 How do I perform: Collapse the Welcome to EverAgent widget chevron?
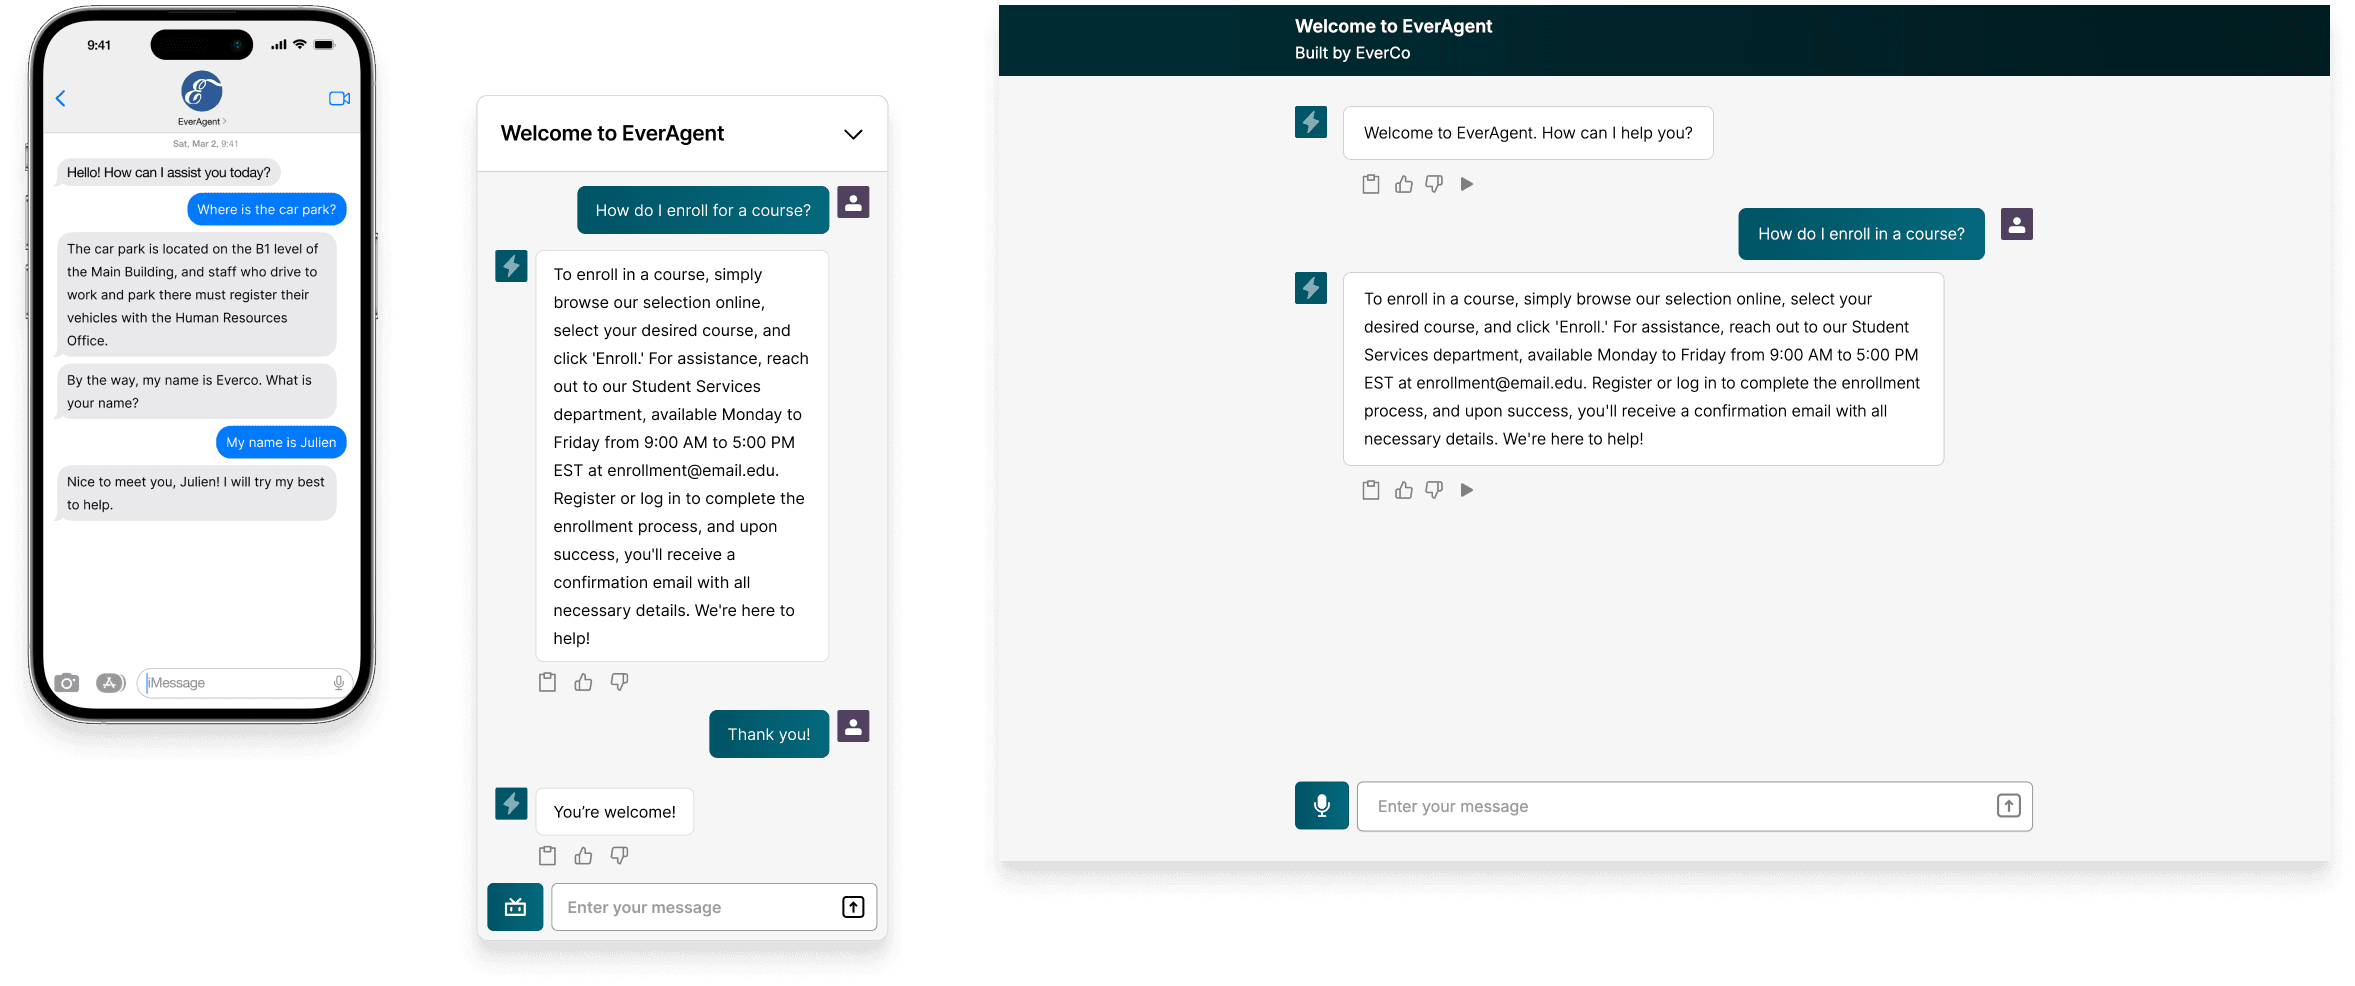point(853,134)
